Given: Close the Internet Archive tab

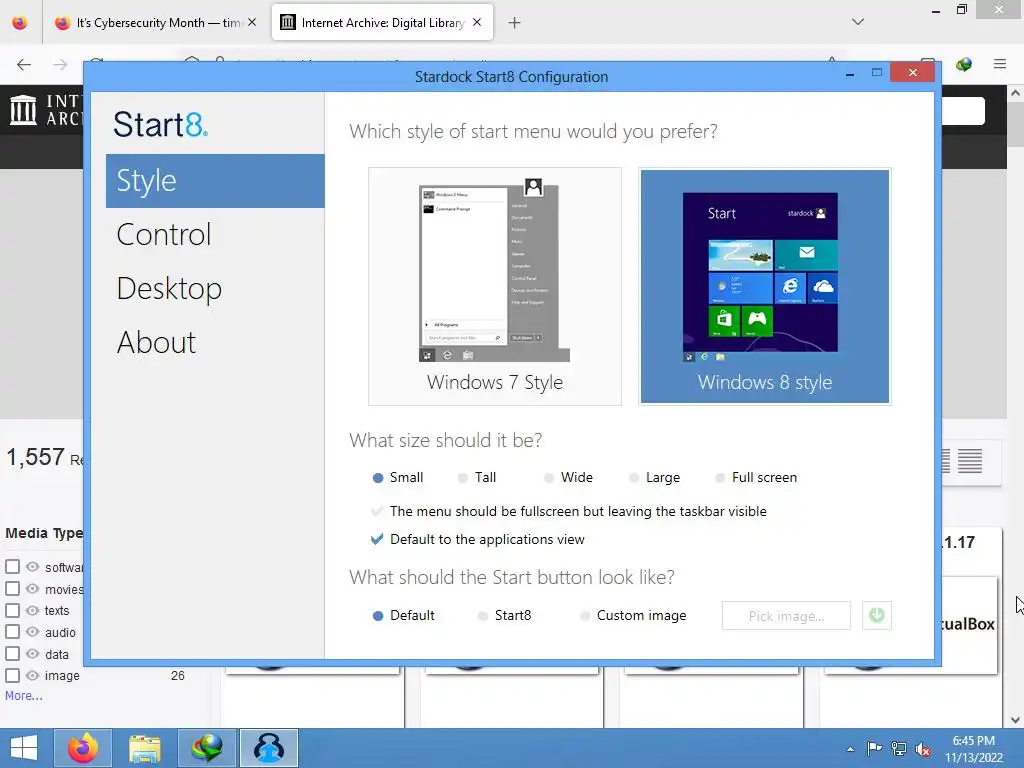Looking at the screenshot, I should click(x=477, y=23).
